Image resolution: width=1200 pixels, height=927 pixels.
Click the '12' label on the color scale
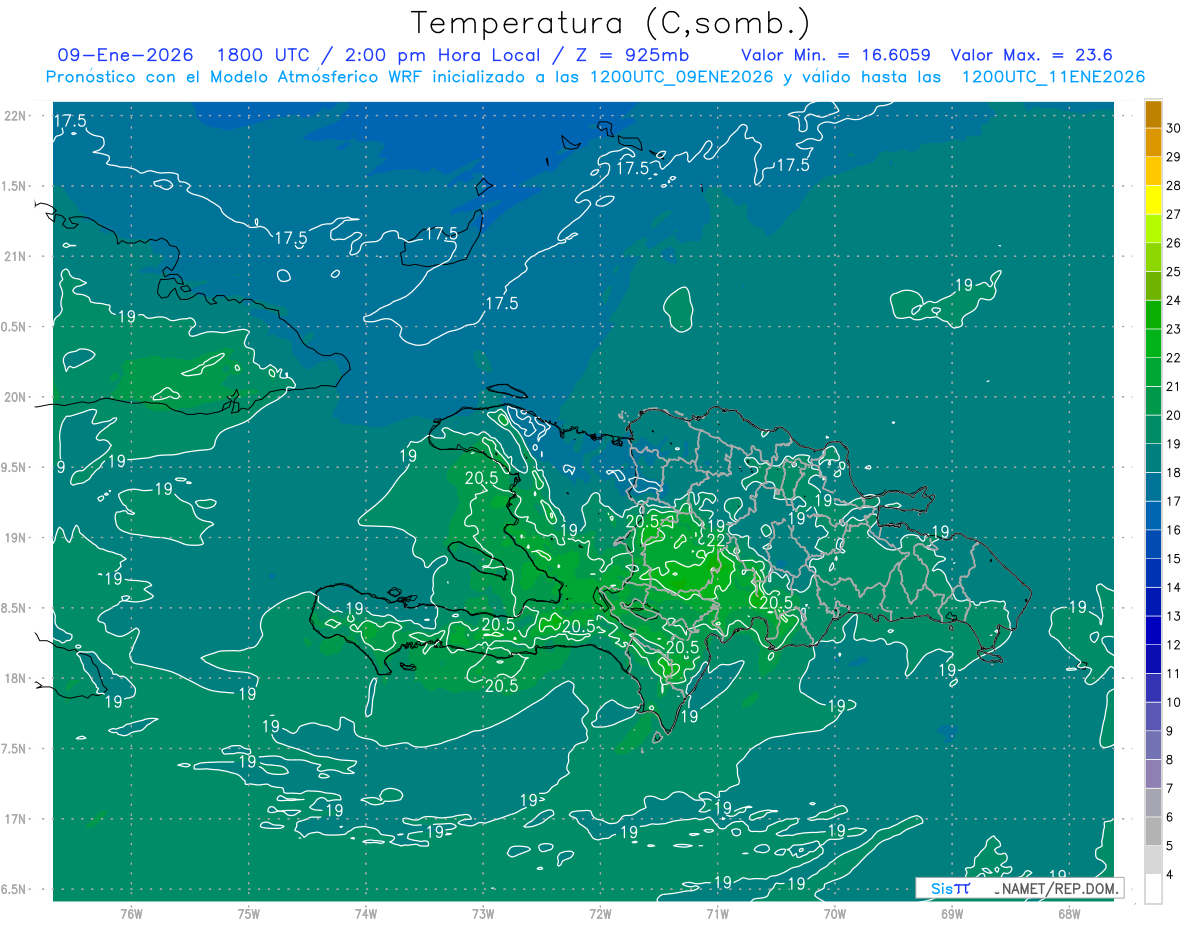1174,645
